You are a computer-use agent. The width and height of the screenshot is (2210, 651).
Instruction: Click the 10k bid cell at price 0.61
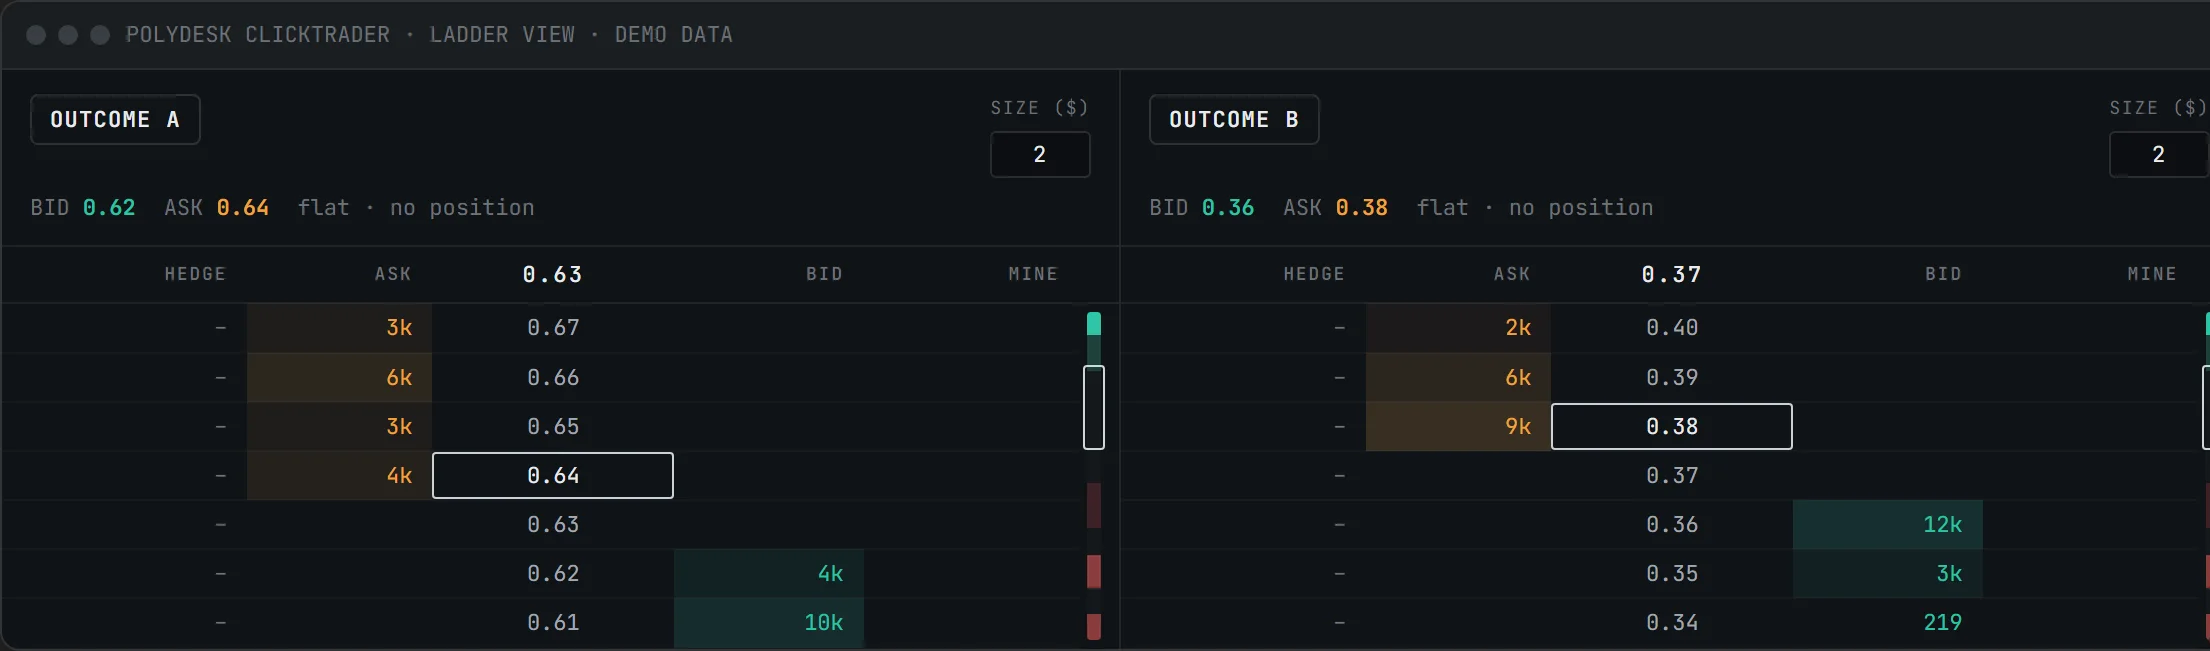click(769, 622)
